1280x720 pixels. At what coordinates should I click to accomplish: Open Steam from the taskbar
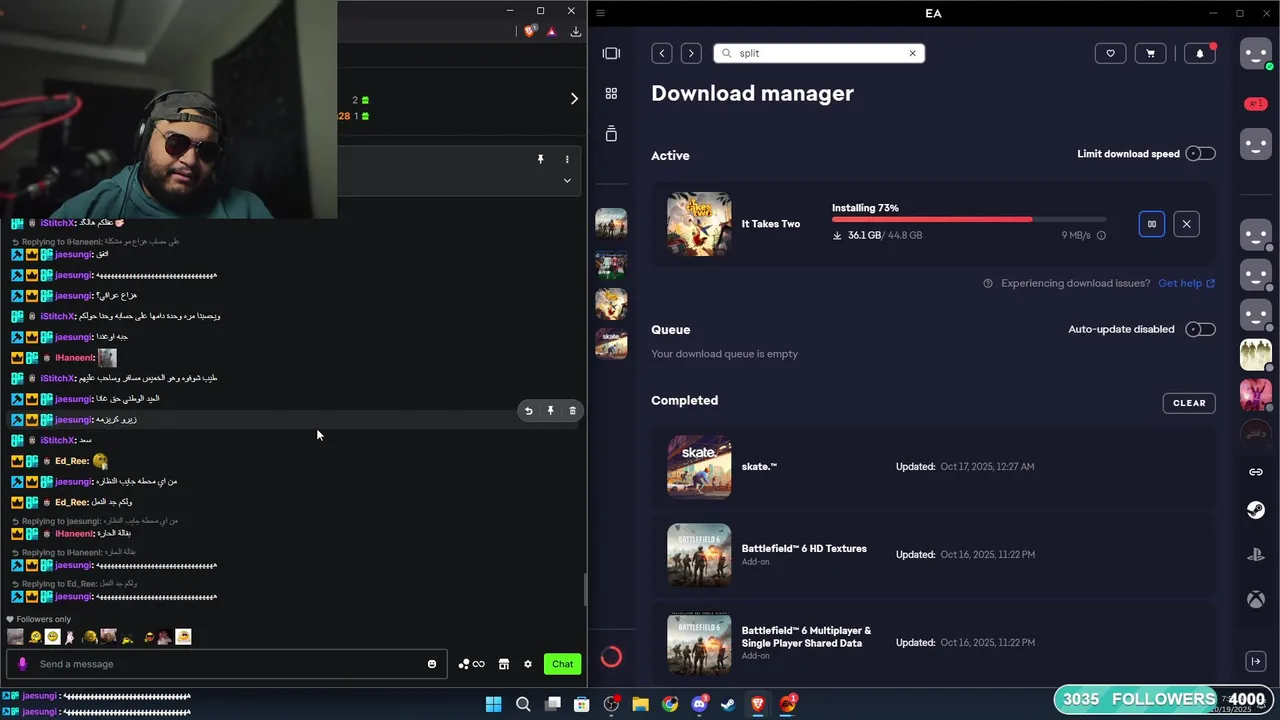[x=728, y=704]
